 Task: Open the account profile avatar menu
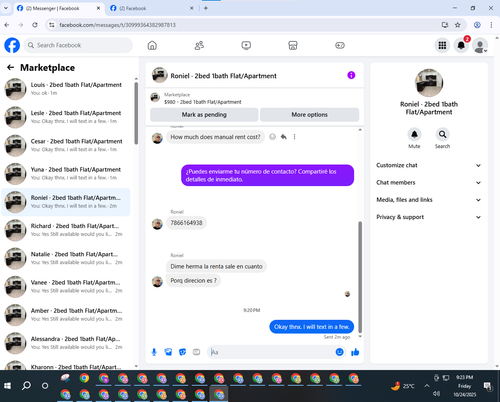(480, 46)
